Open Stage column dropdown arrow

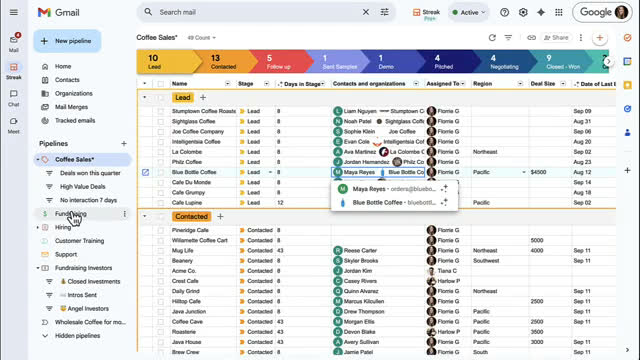(x=267, y=84)
